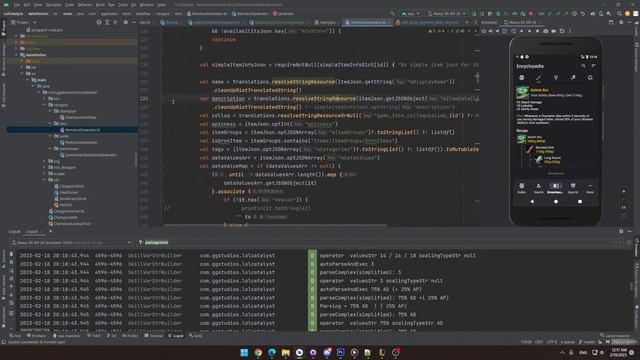Open emulator toolbar more options (three dots)
The image size is (640, 360).
[x=570, y=31]
